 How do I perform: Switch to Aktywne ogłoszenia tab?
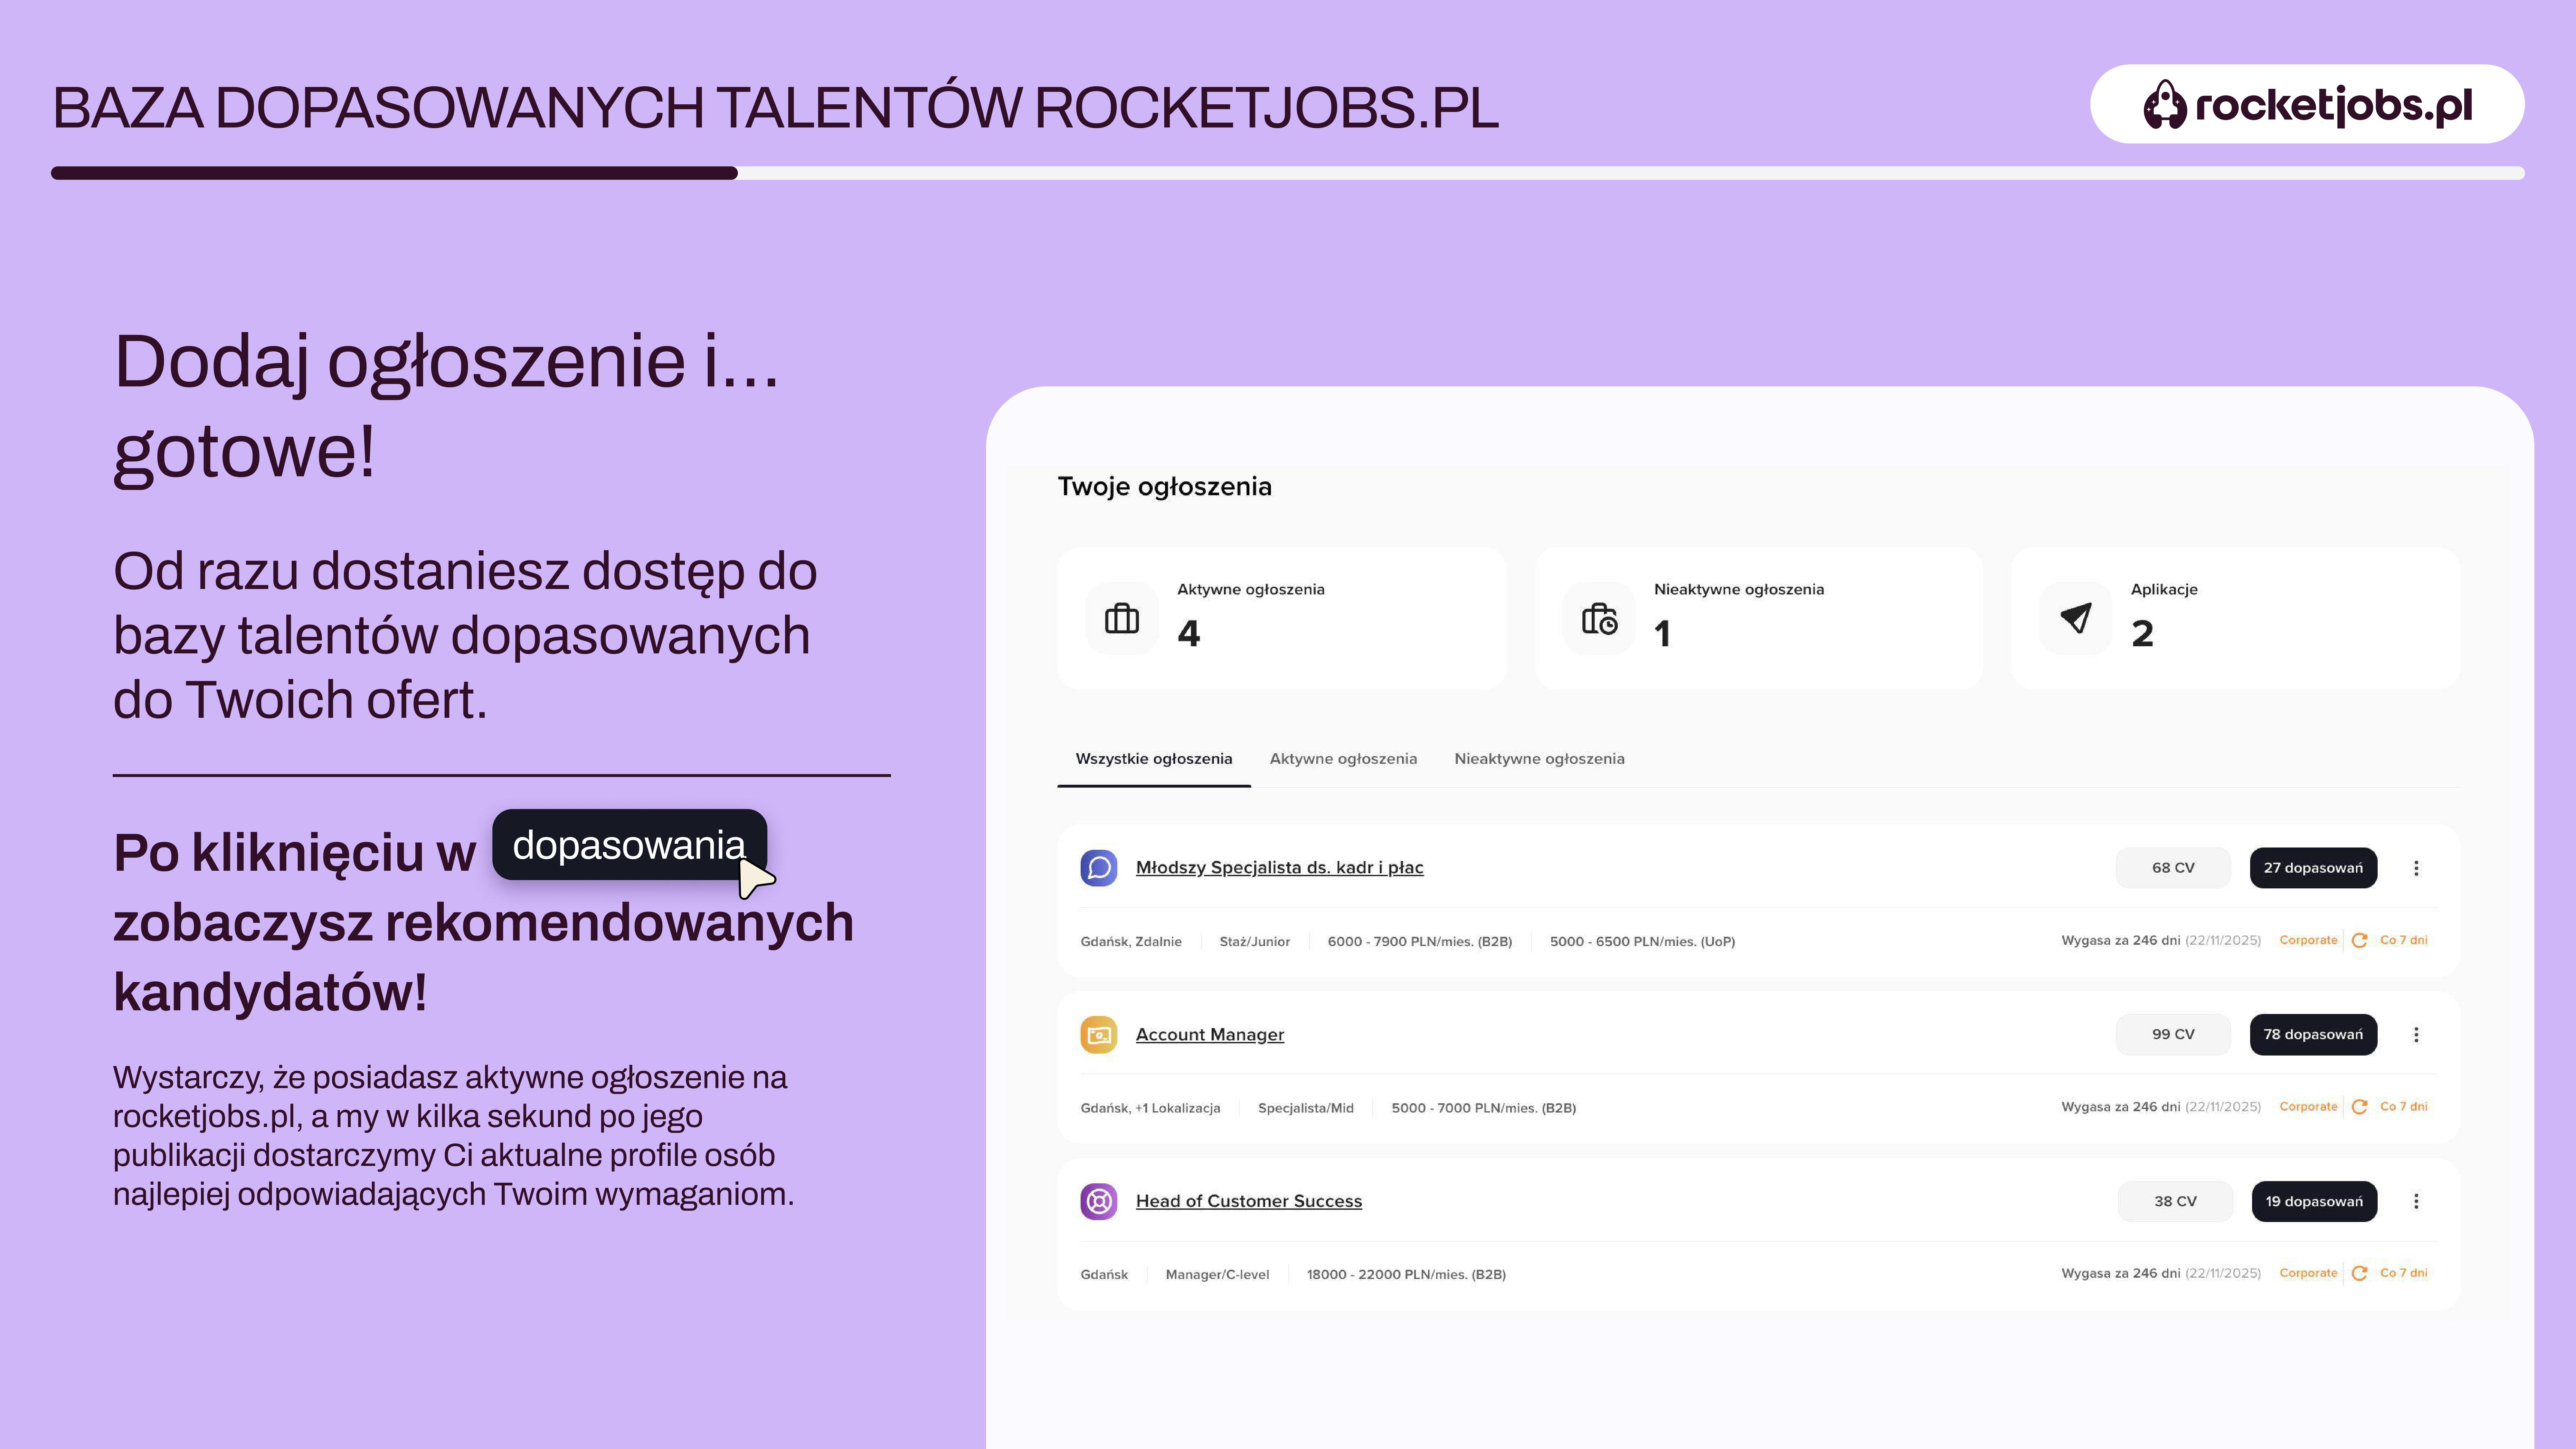point(1343,759)
